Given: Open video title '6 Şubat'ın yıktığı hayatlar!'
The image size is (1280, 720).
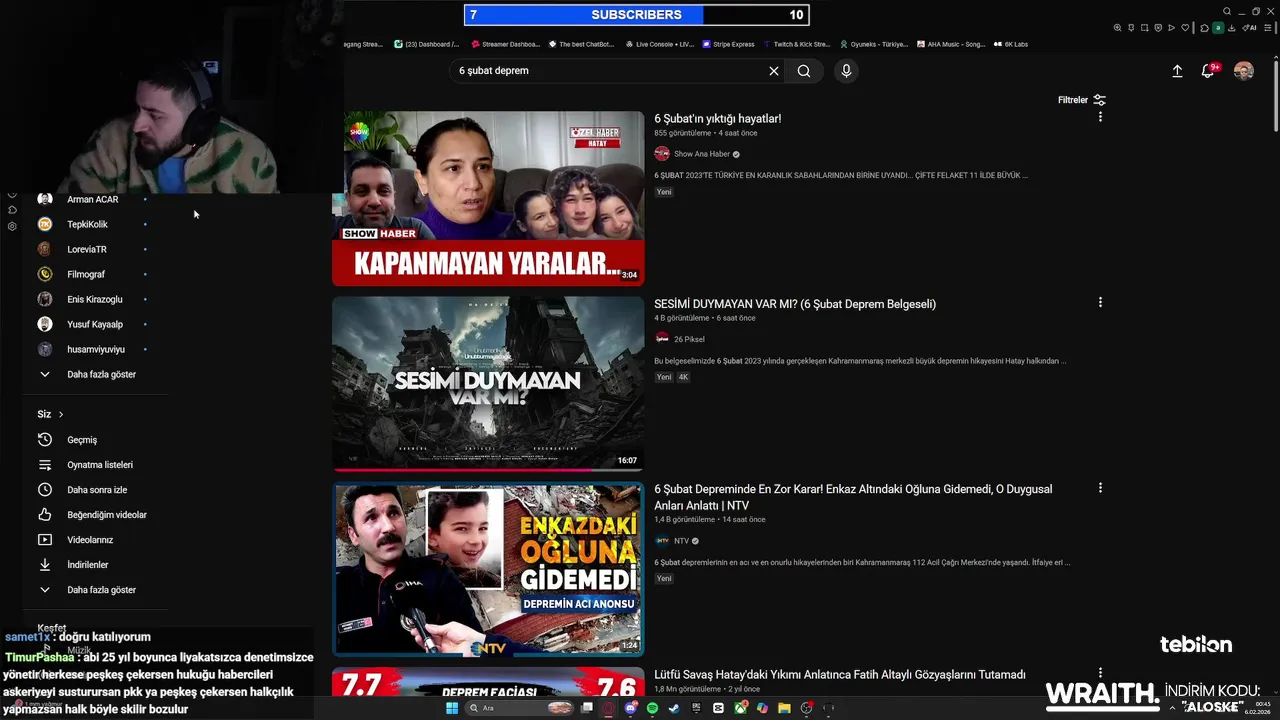Looking at the screenshot, I should tap(718, 118).
